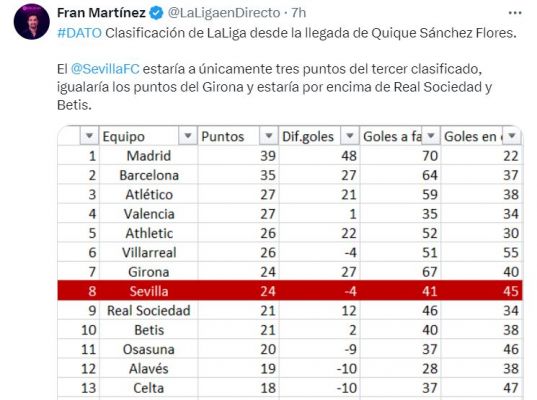Open the rank number column filter dropdown

[89, 136]
